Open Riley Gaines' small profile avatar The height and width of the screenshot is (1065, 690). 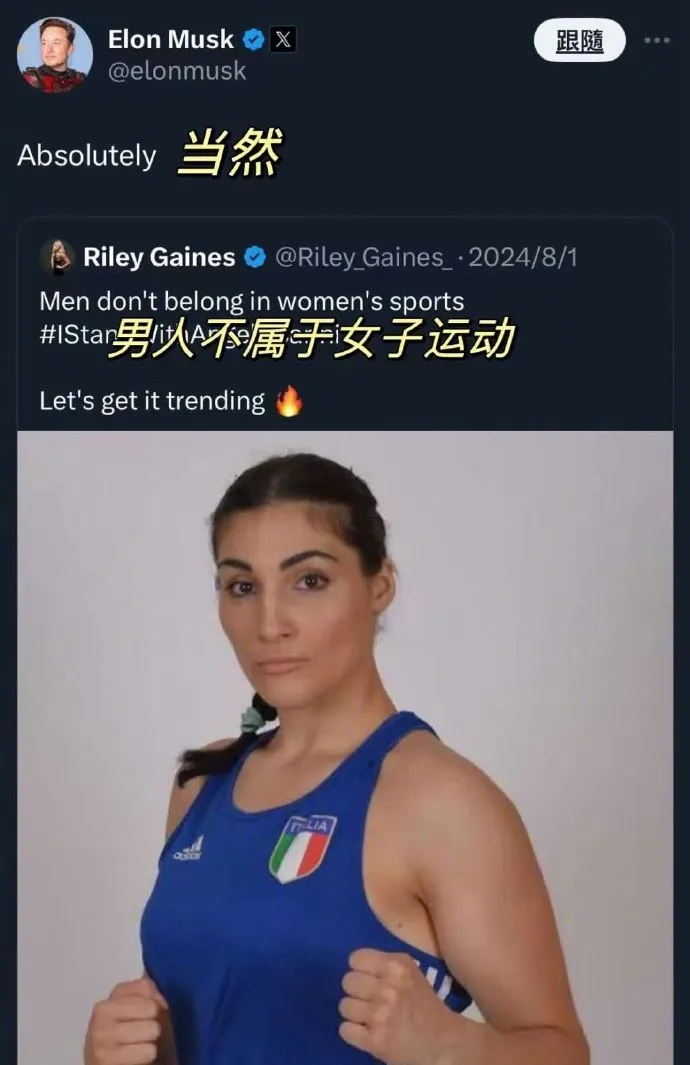(58, 257)
